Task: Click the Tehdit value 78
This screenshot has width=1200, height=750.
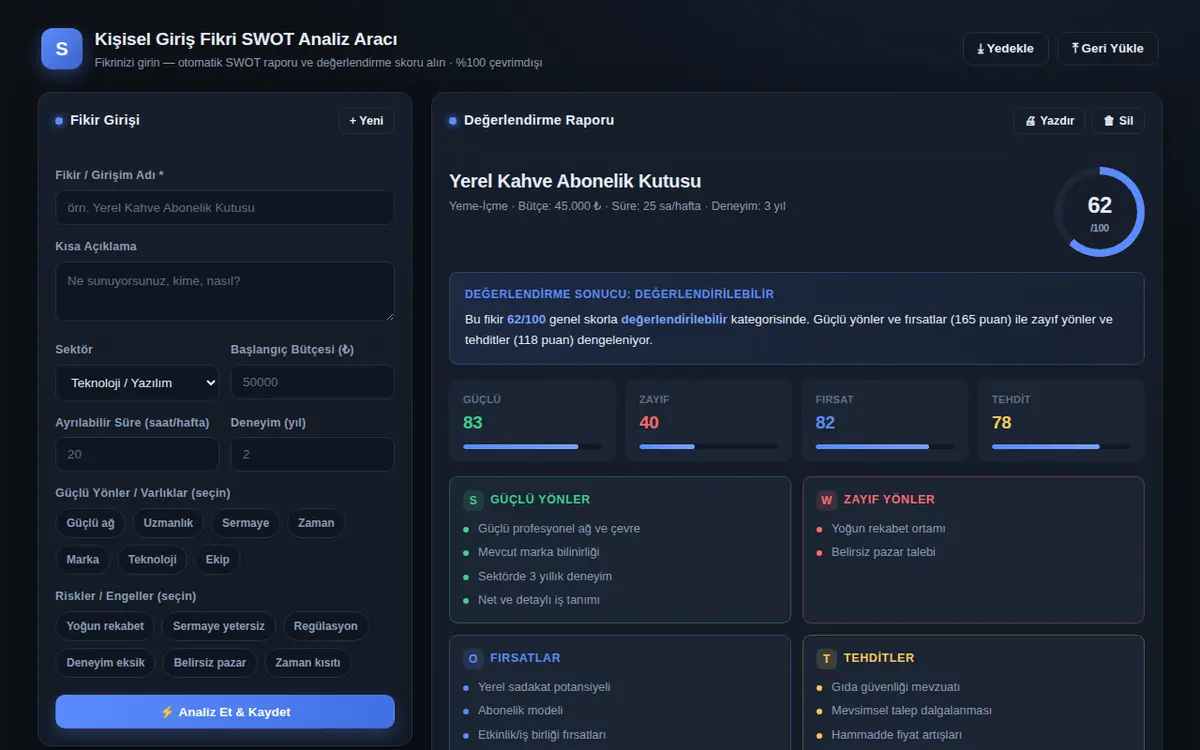Action: 1002,422
